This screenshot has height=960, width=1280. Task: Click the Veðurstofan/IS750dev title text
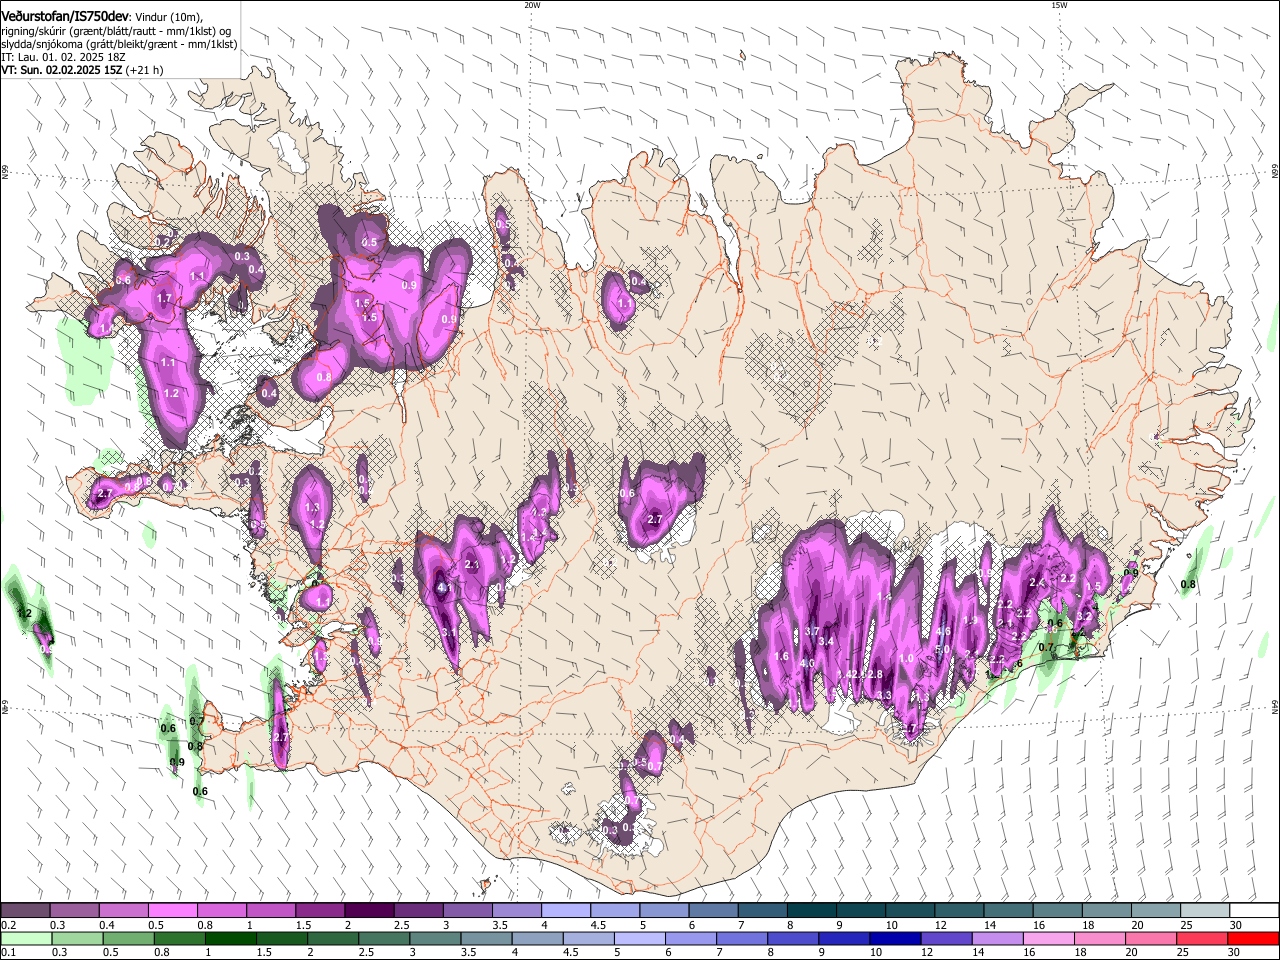click(x=64, y=17)
